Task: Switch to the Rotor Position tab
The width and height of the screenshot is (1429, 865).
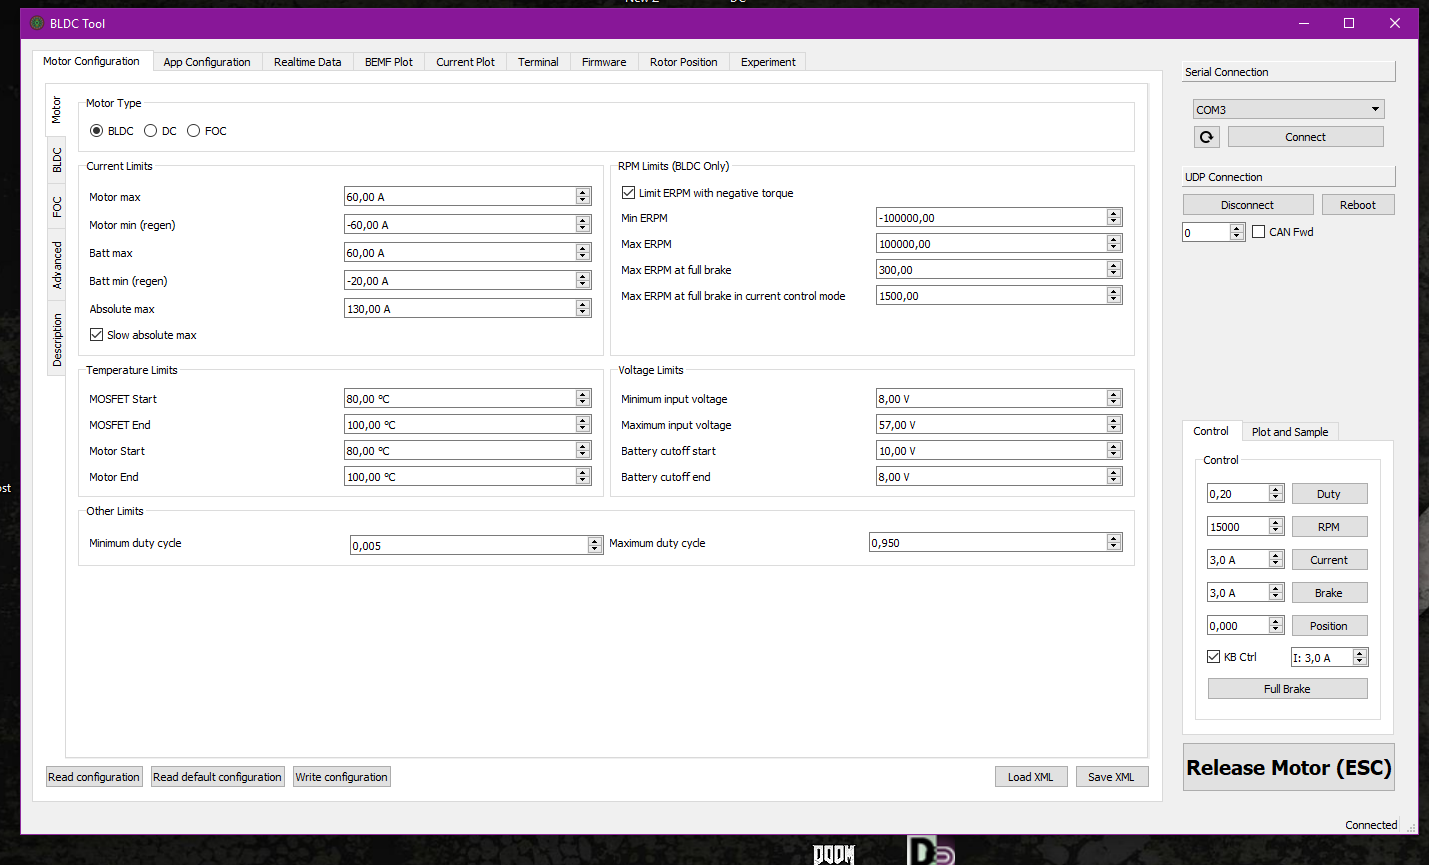Action: 684,62
